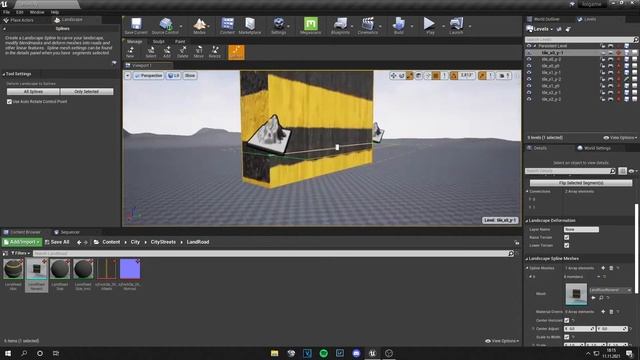This screenshot has height=360, width=640.
Task: Open the Marketplace toolbar icon
Action: click(x=250, y=26)
